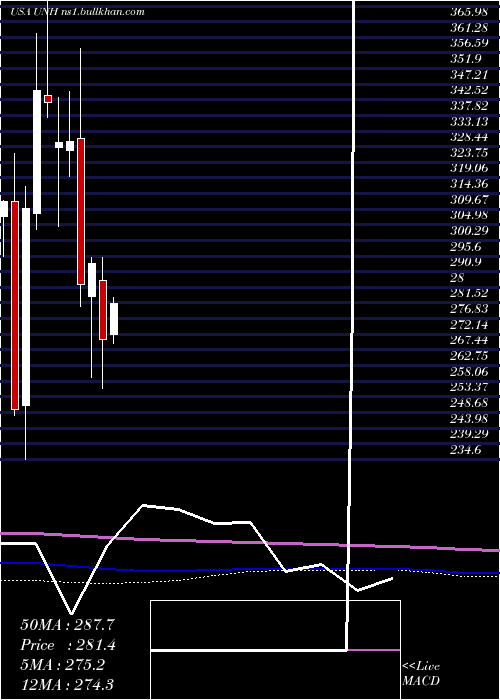The image size is (500, 700).
Task: Select the 351.9 price label
Action: point(466,60)
